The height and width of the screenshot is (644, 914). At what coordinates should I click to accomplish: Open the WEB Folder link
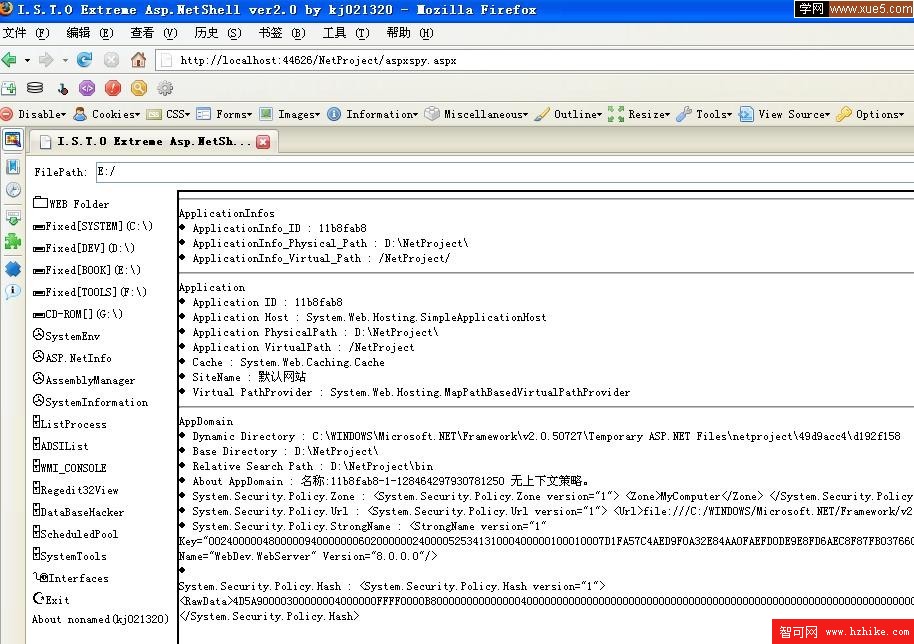click(71, 204)
